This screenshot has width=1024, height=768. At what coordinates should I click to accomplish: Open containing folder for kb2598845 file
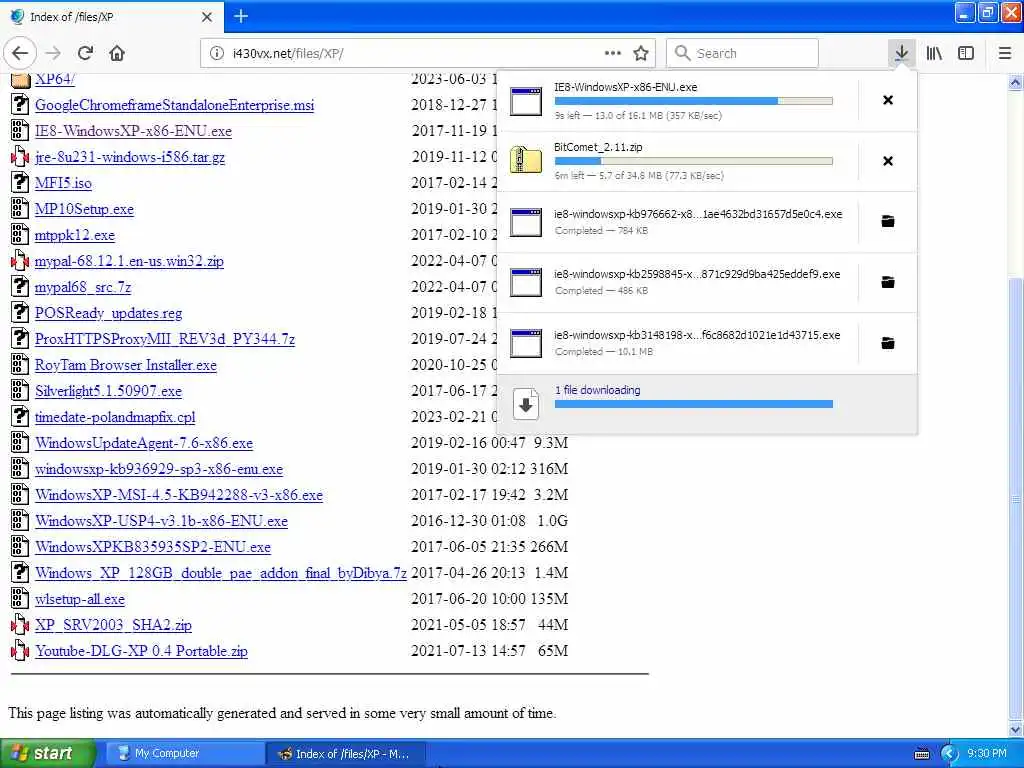888,282
